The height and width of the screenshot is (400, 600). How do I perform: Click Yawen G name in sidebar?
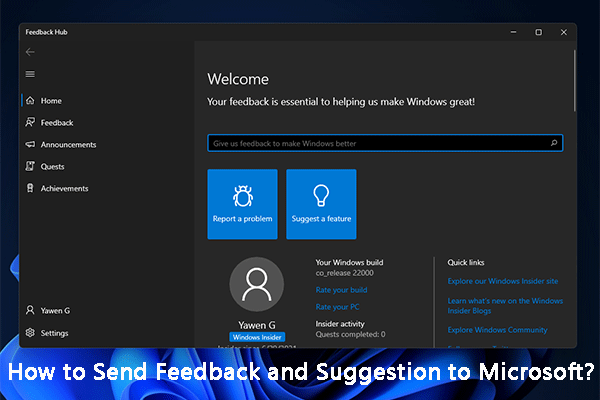[55, 310]
